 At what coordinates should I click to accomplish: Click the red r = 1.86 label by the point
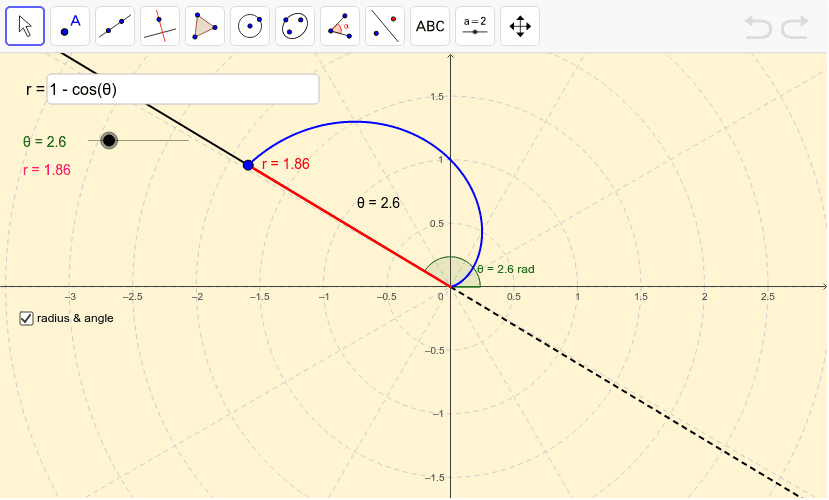tap(285, 164)
